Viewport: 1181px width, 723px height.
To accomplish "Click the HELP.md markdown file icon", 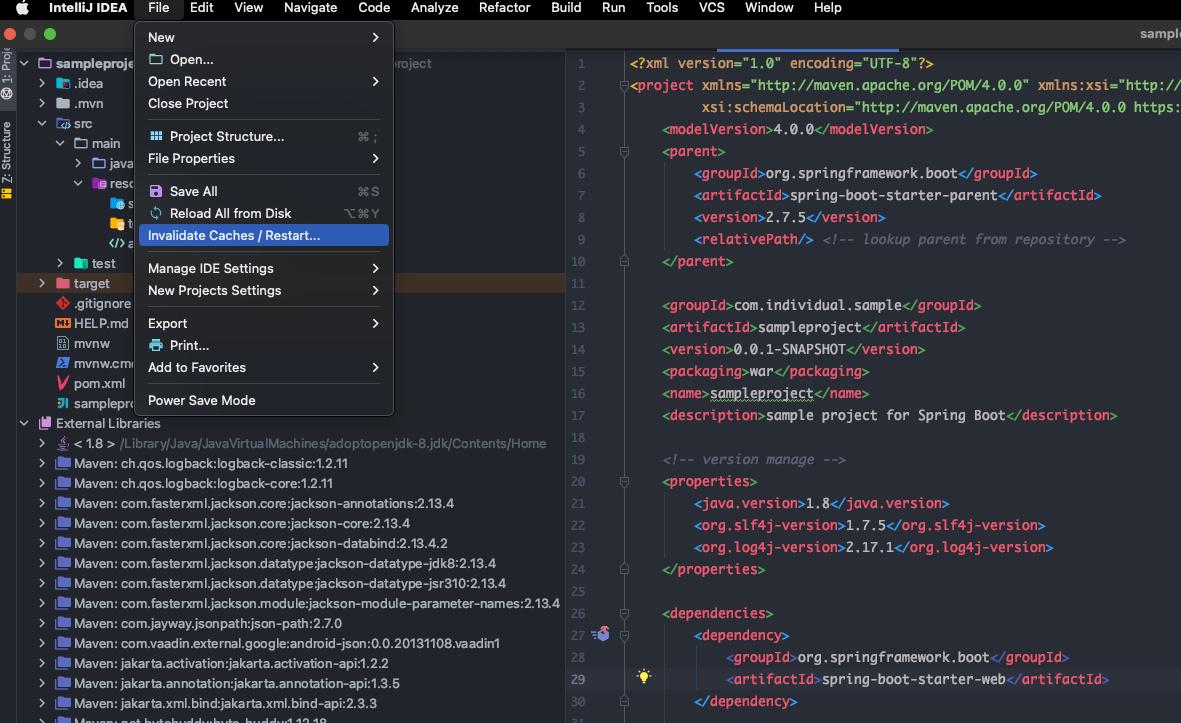I will click(63, 323).
